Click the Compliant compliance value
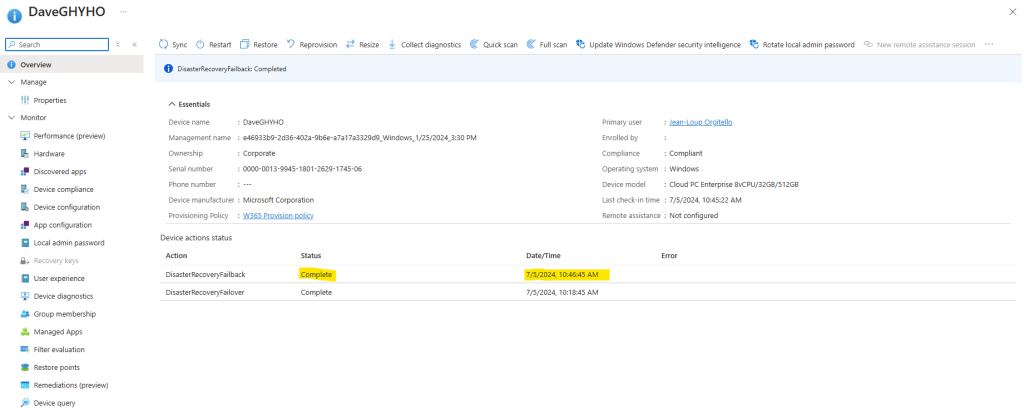Image resolution: width=1024 pixels, height=415 pixels. [x=686, y=154]
